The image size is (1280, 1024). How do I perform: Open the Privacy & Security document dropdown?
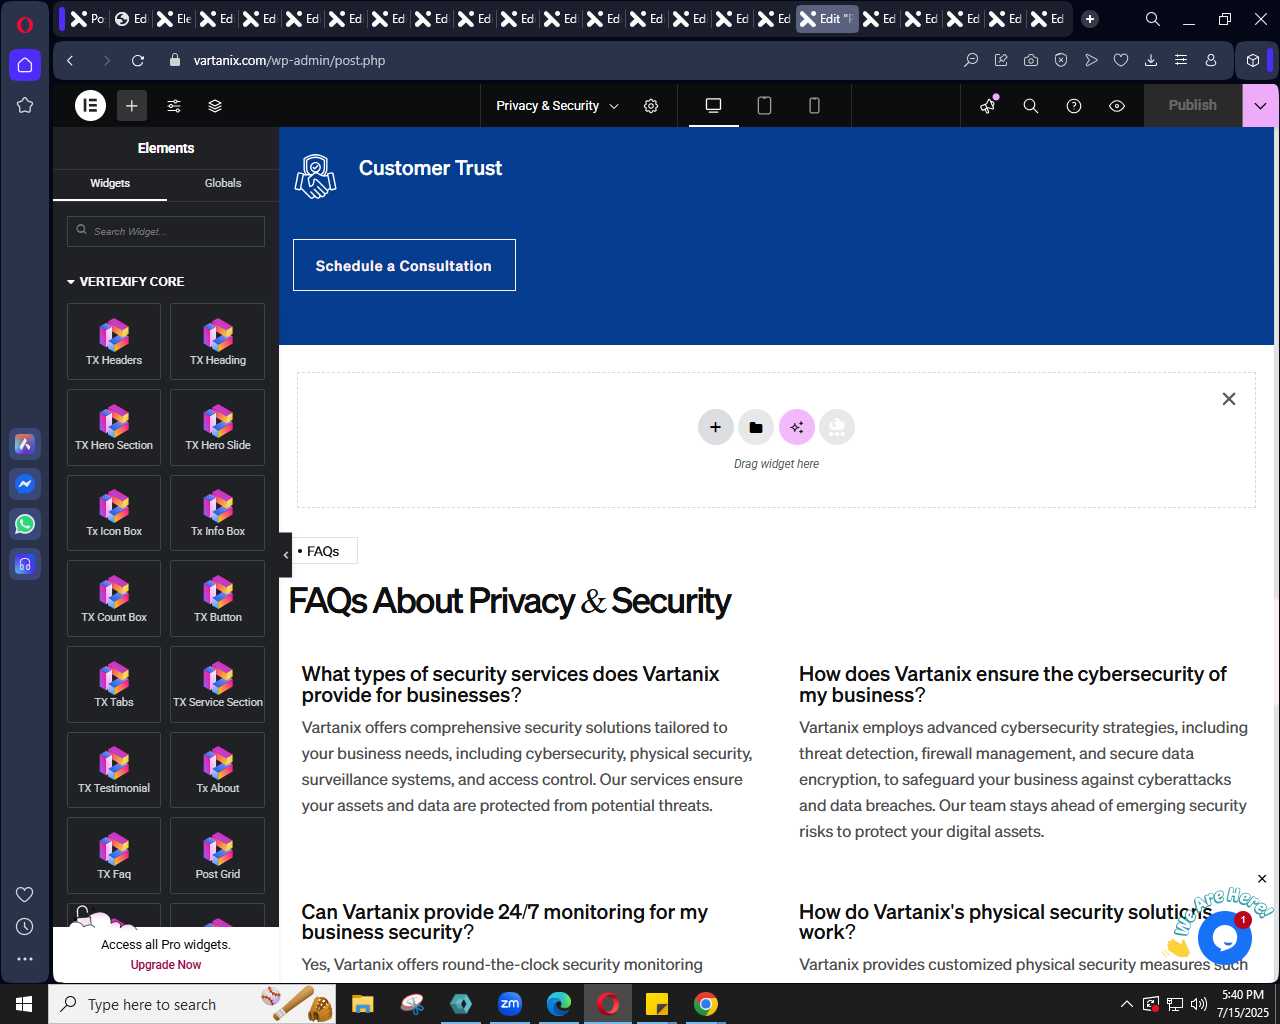click(558, 106)
